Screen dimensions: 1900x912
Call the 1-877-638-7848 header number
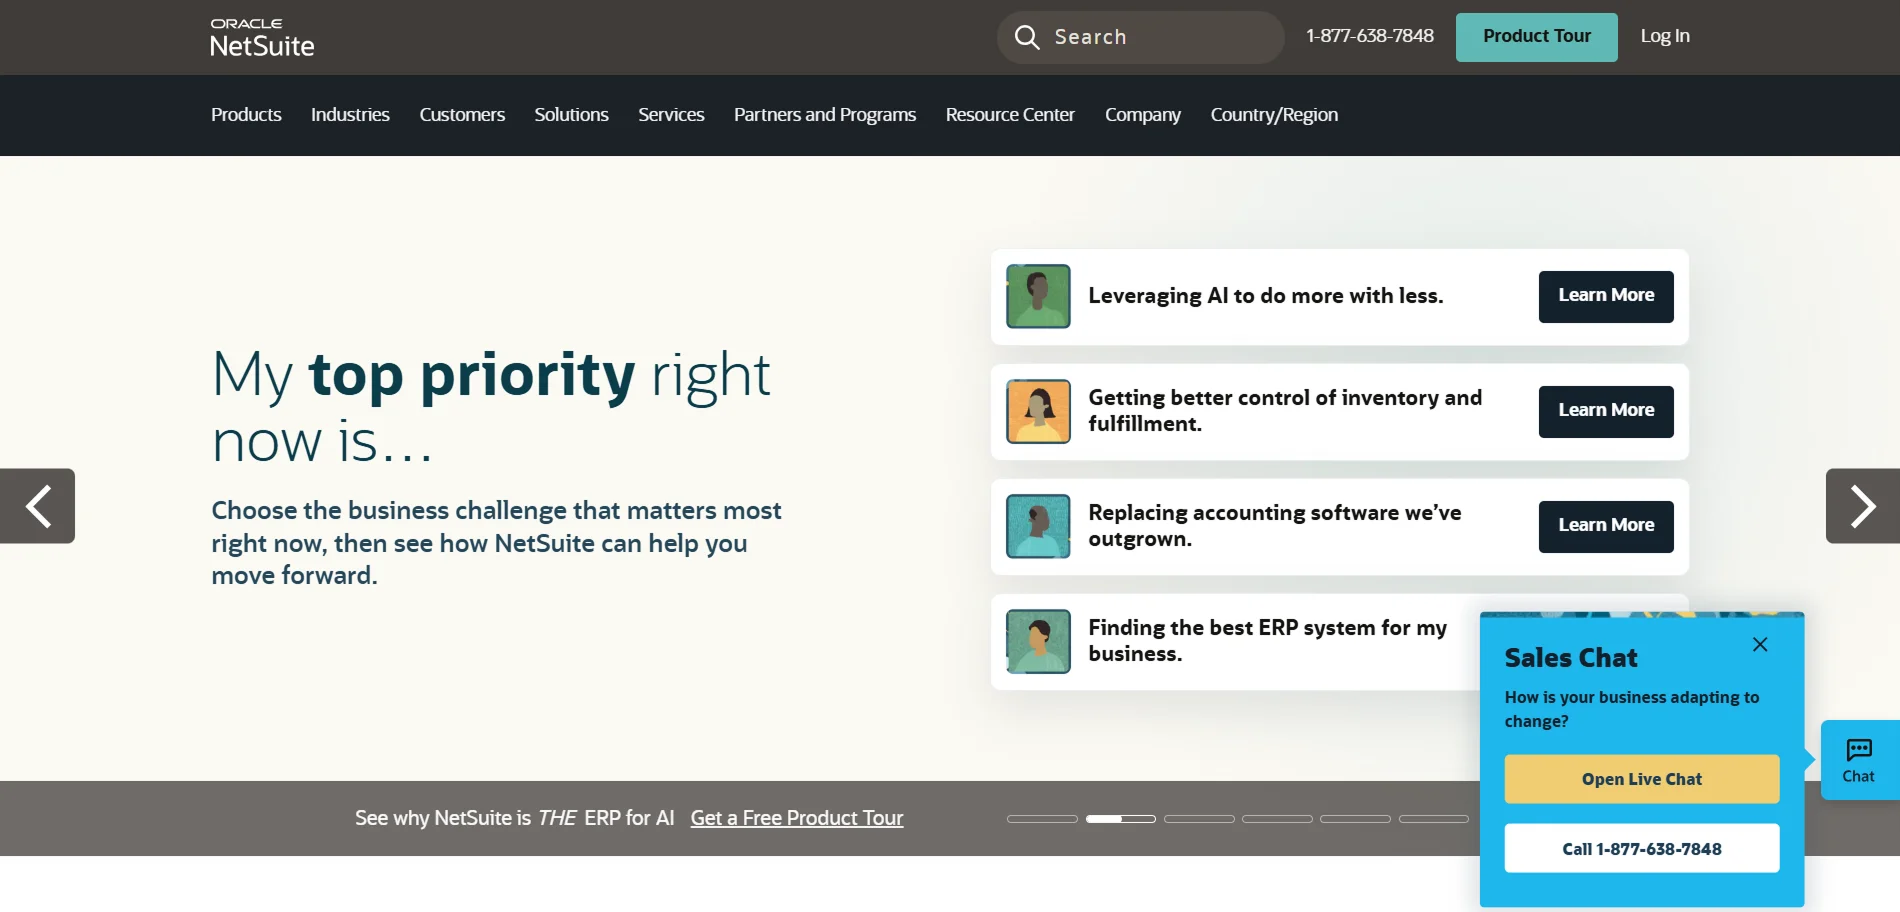coord(1370,36)
